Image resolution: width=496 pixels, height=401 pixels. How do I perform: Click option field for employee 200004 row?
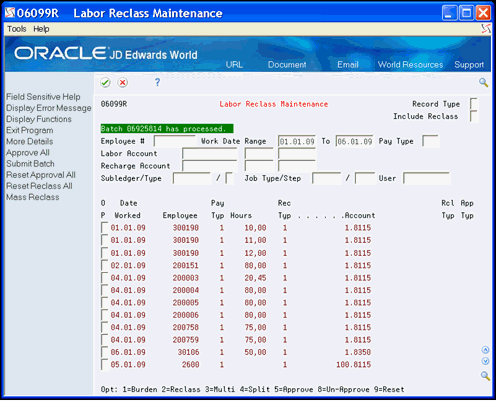coord(105,290)
